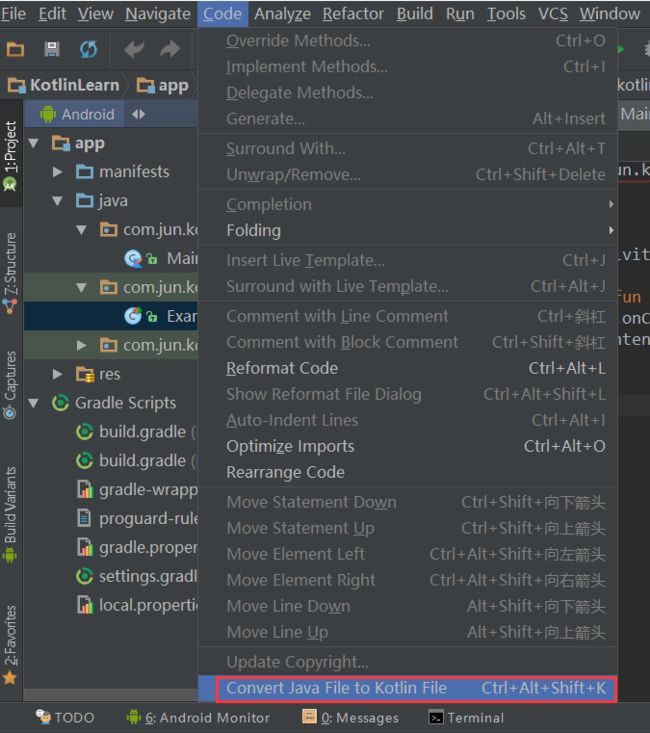Open the Build menu
Image resolution: width=650 pixels, height=733 pixels.
pos(415,14)
